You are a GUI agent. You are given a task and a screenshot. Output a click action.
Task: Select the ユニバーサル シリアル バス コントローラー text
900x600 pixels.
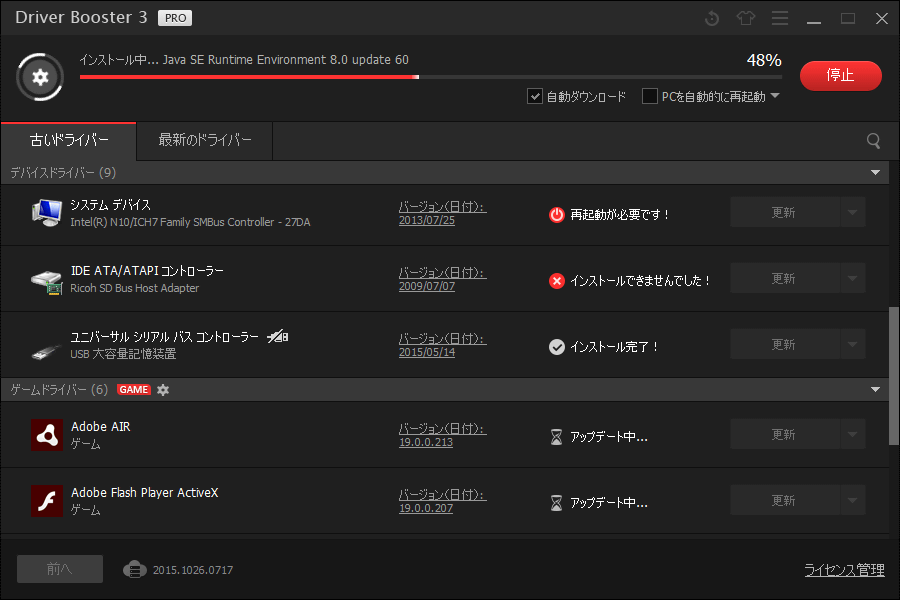(164, 337)
